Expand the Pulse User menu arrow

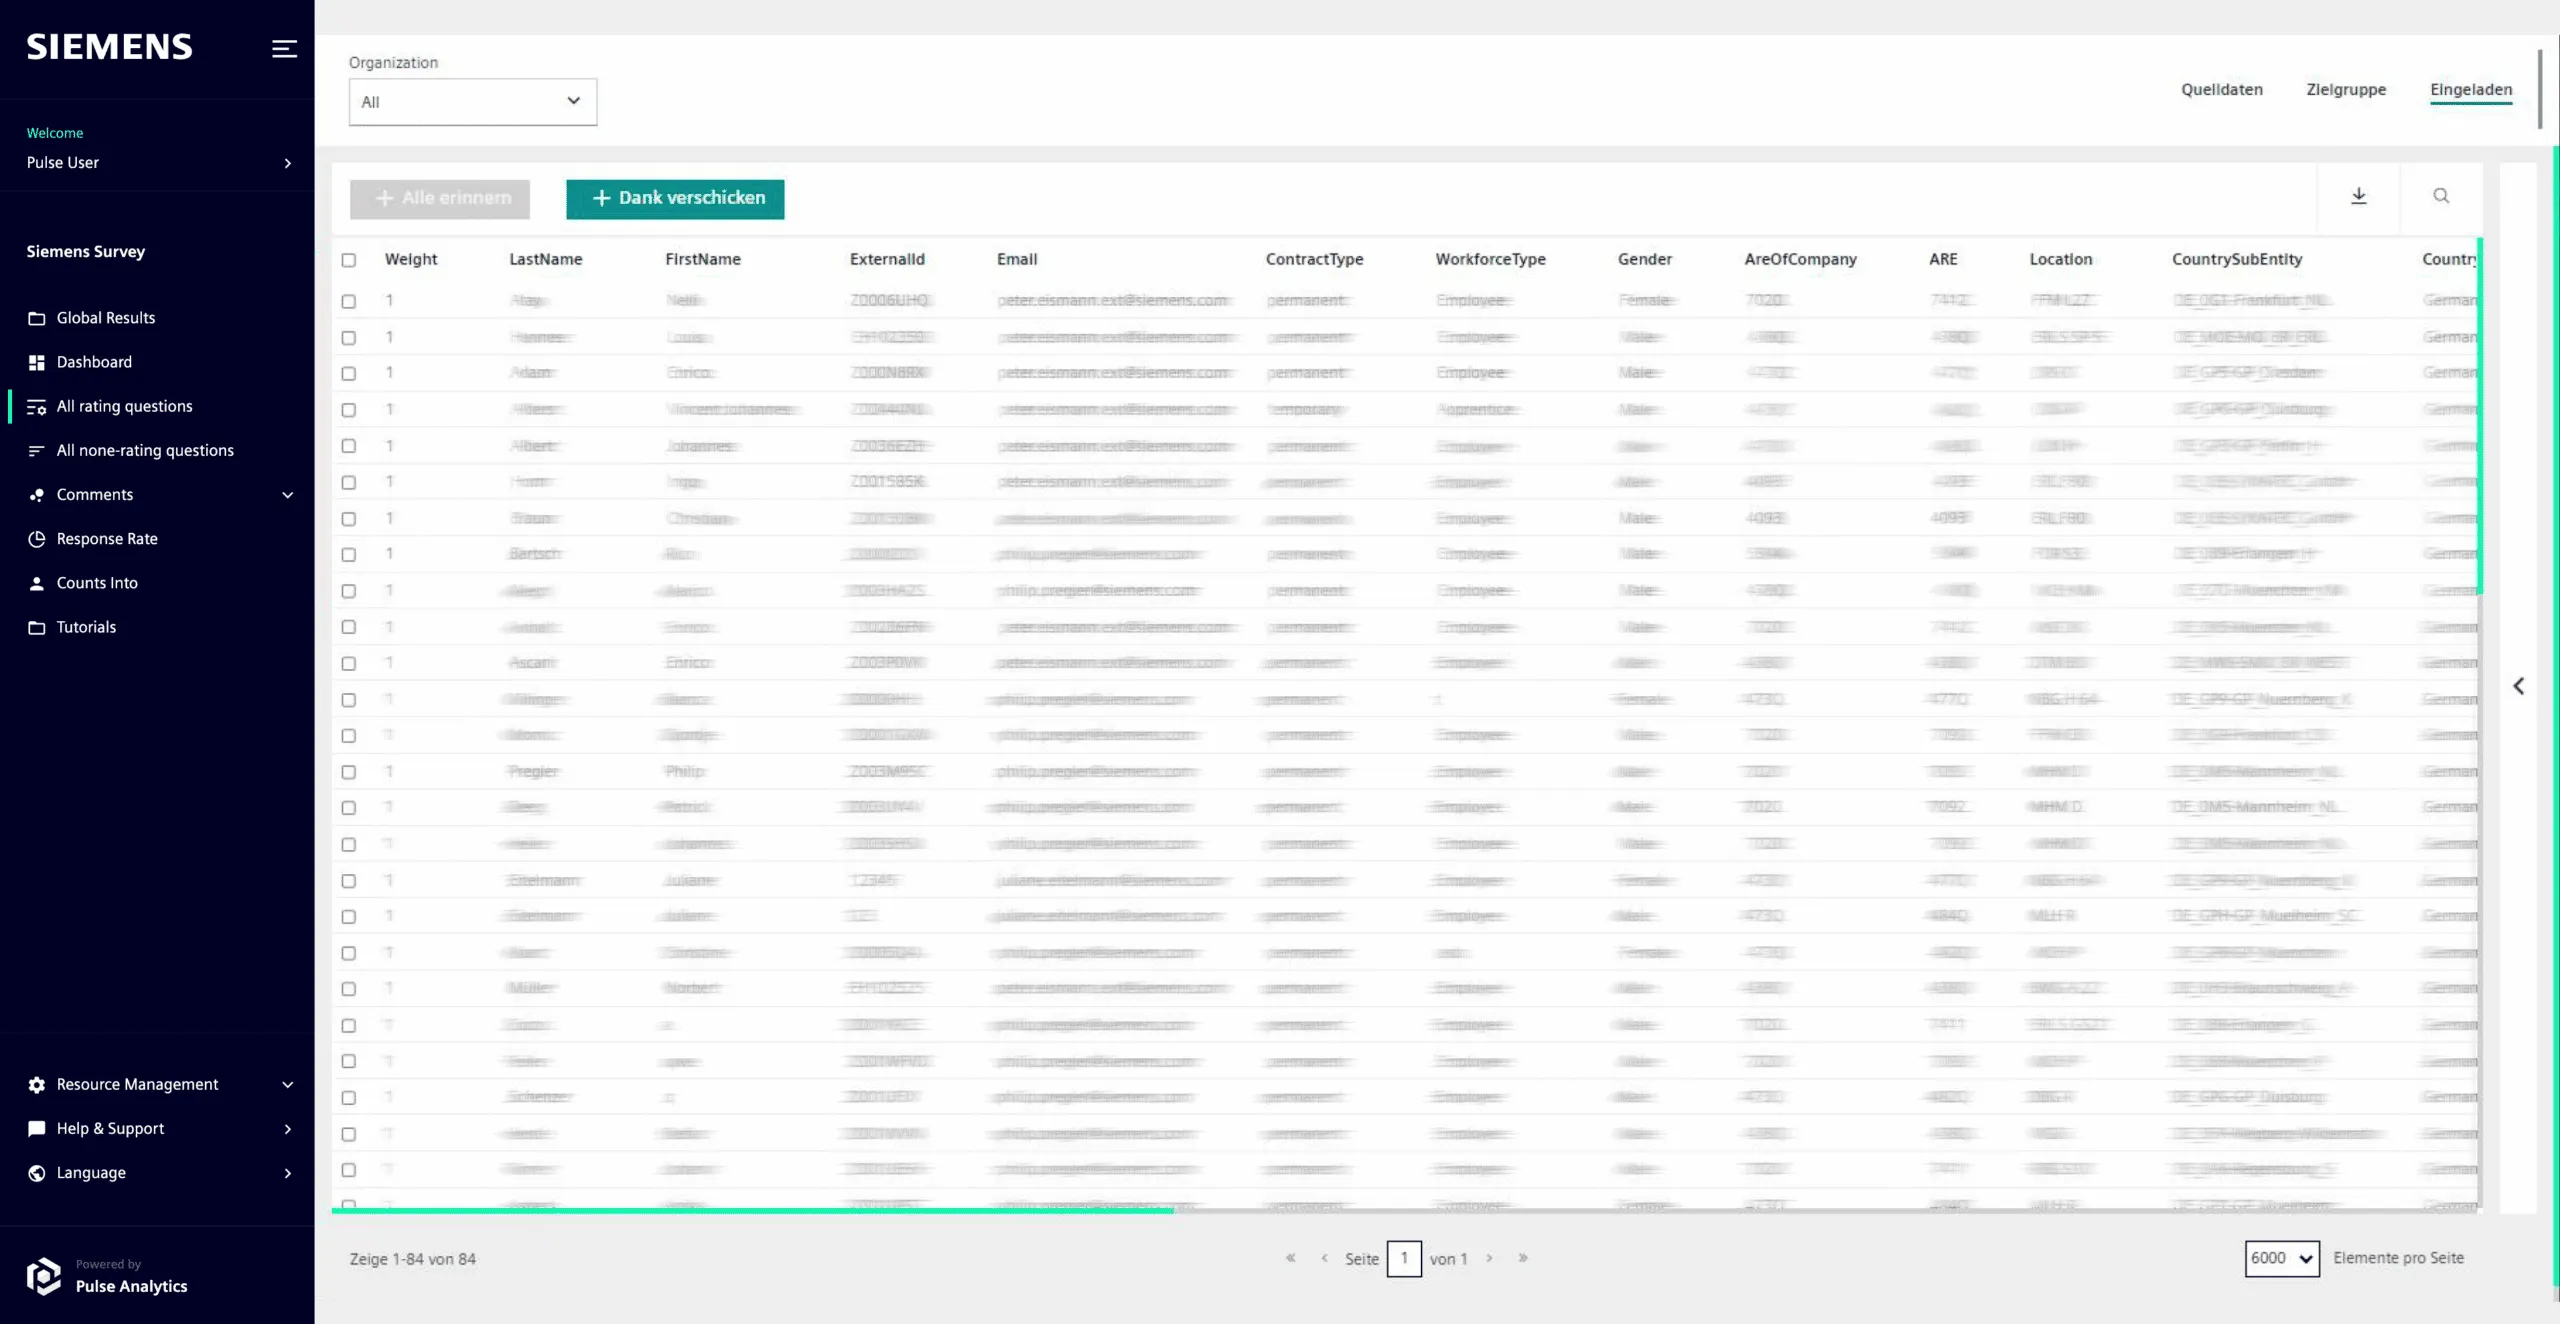tap(288, 163)
